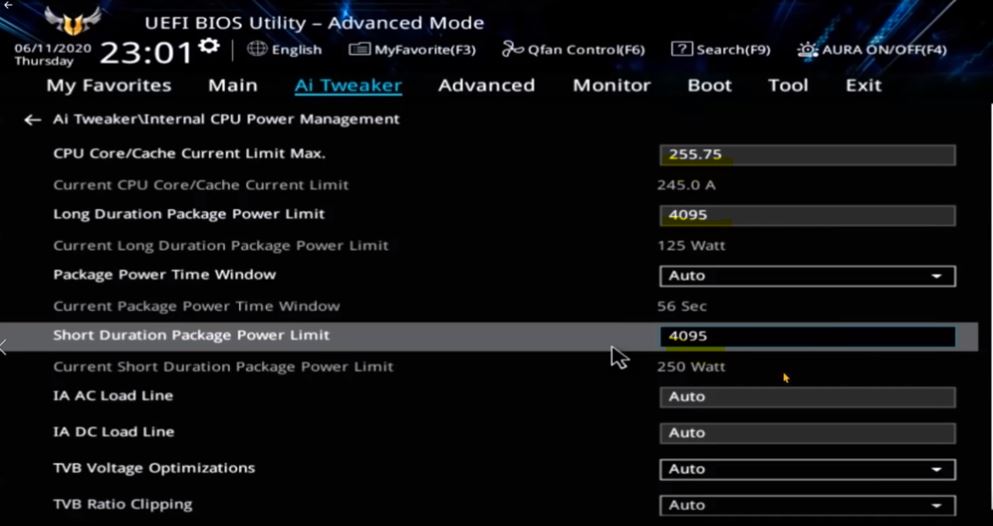Click the 125 Watt value

click(691, 246)
